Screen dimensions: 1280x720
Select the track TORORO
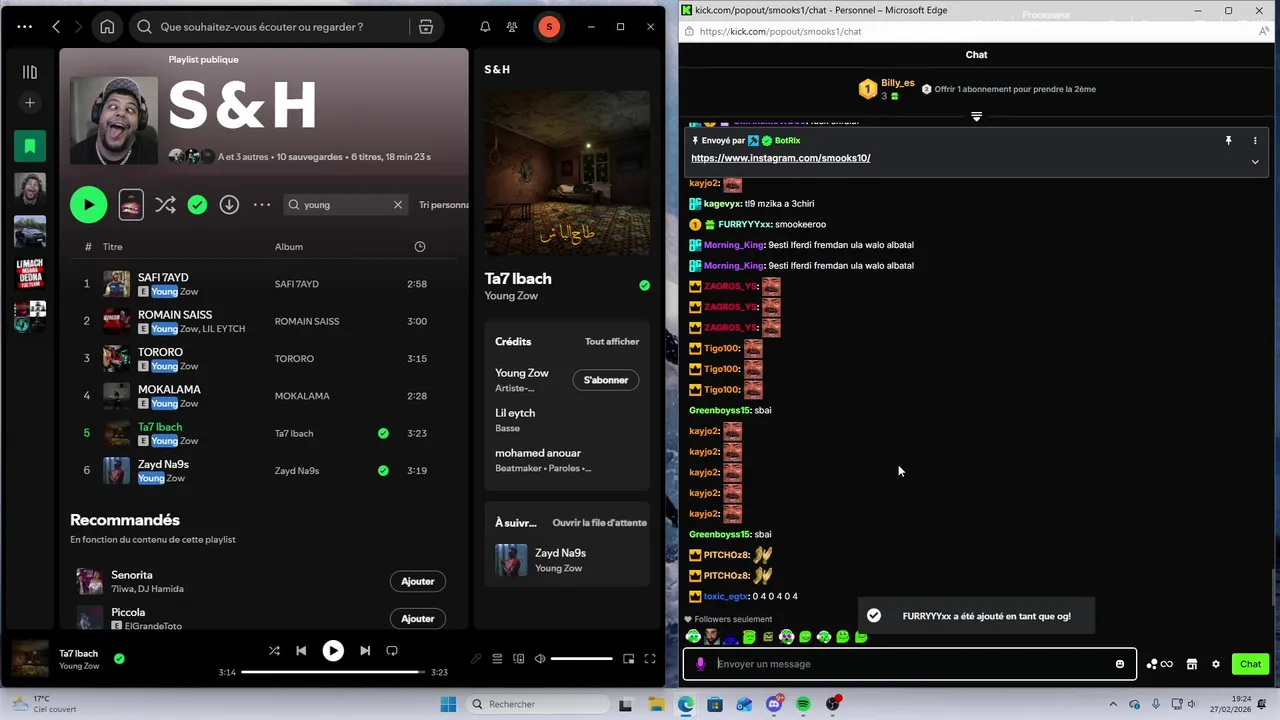[160, 352]
